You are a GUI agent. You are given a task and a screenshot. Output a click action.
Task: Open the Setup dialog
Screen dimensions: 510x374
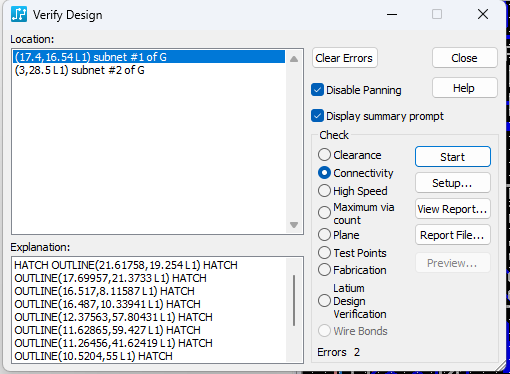pos(453,183)
